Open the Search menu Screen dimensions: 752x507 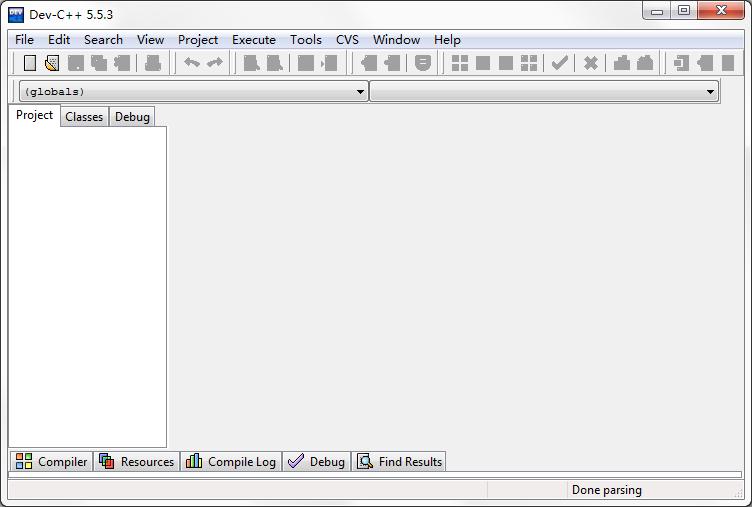pyautogui.click(x=103, y=39)
